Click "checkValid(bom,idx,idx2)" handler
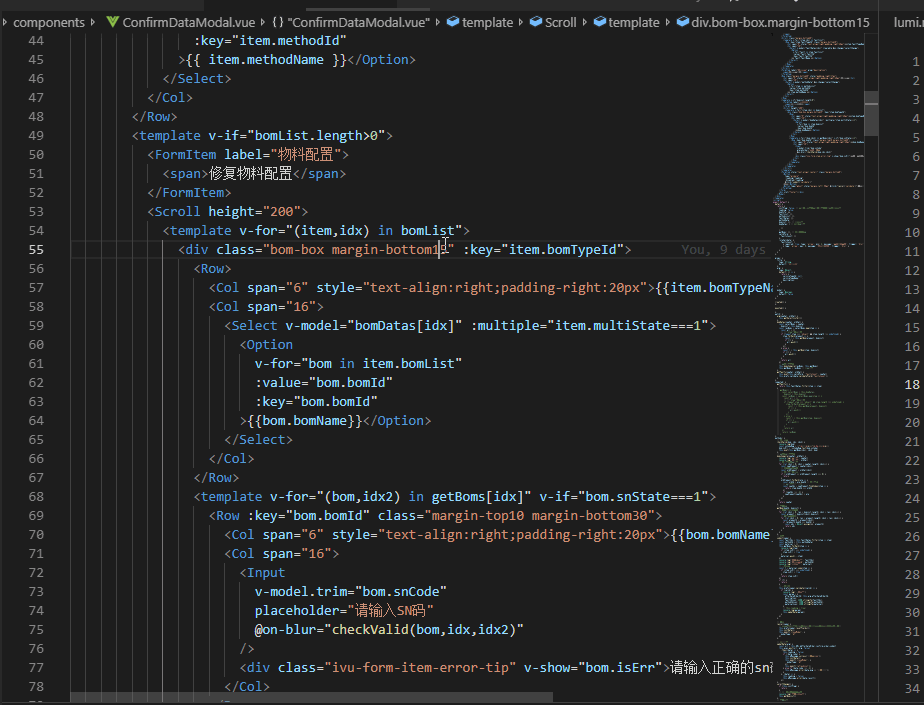Viewport: 924px width, 705px height. coord(424,630)
